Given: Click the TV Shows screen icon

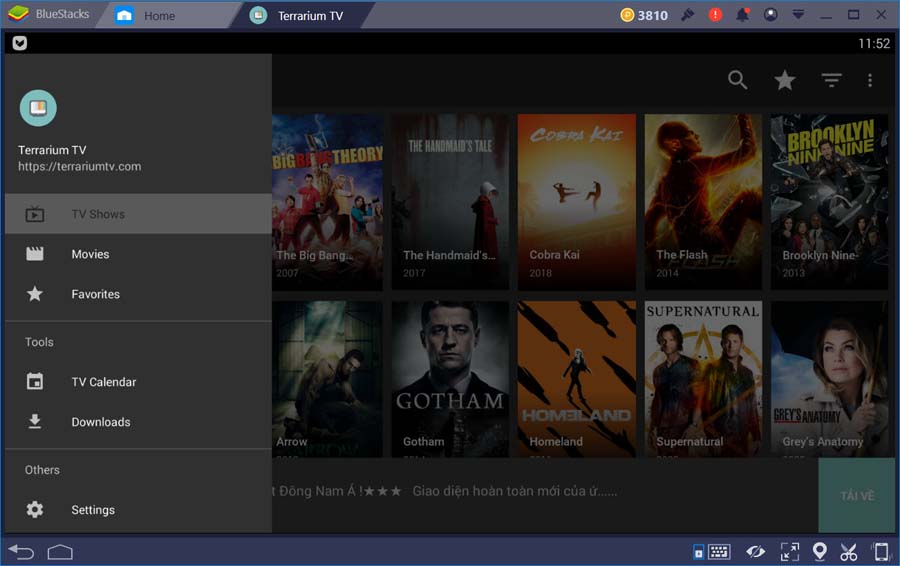Looking at the screenshot, I should [34, 214].
